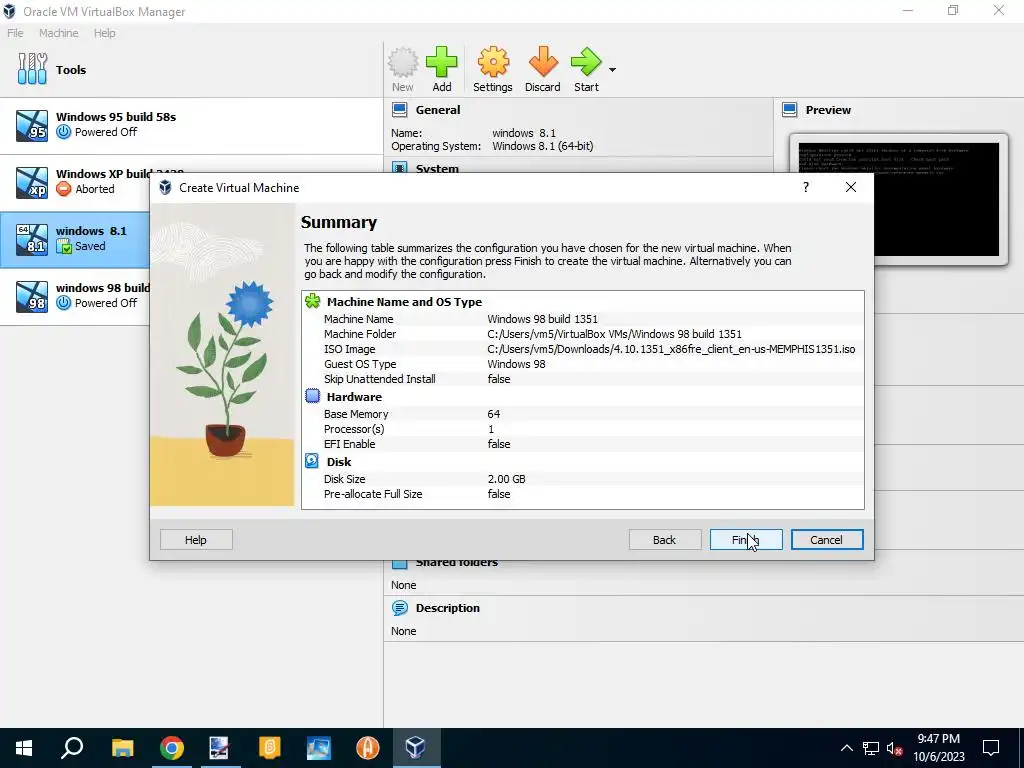Image resolution: width=1024 pixels, height=768 pixels.
Task: Open File Explorer from the taskbar
Action: (122, 748)
